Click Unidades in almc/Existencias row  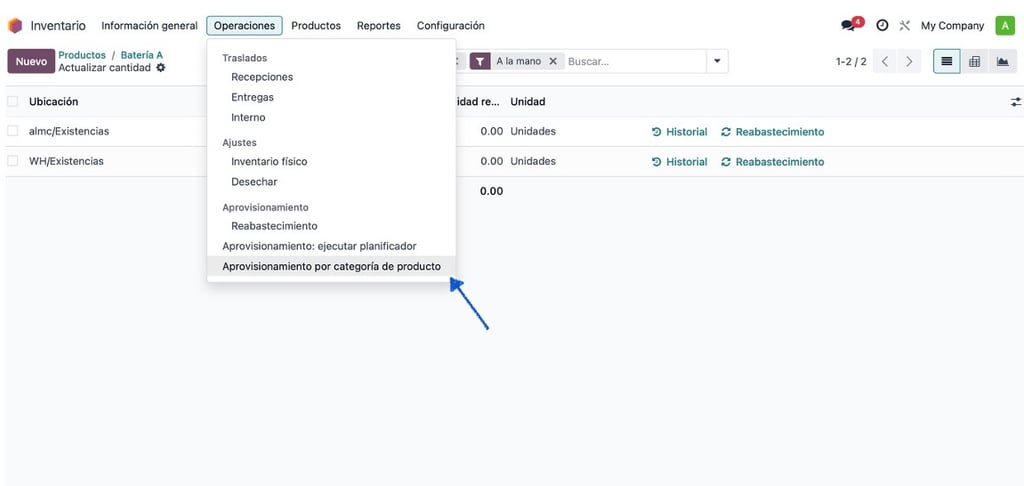pyautogui.click(x=533, y=131)
